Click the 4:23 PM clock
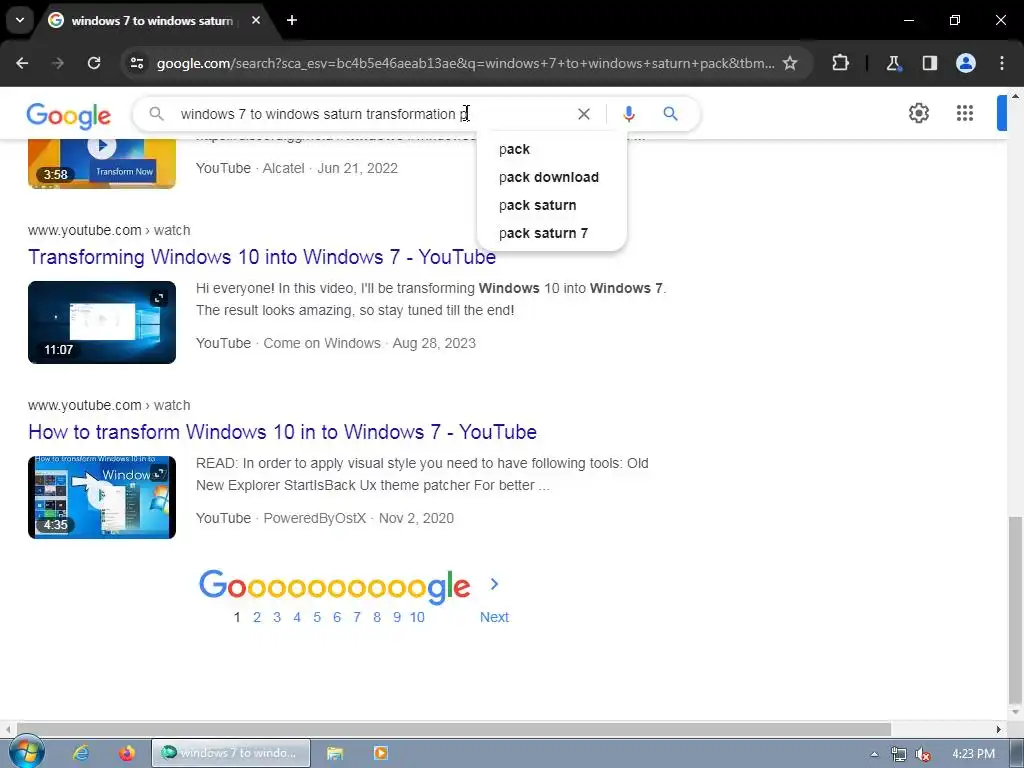Image resolution: width=1024 pixels, height=768 pixels. tap(973, 754)
